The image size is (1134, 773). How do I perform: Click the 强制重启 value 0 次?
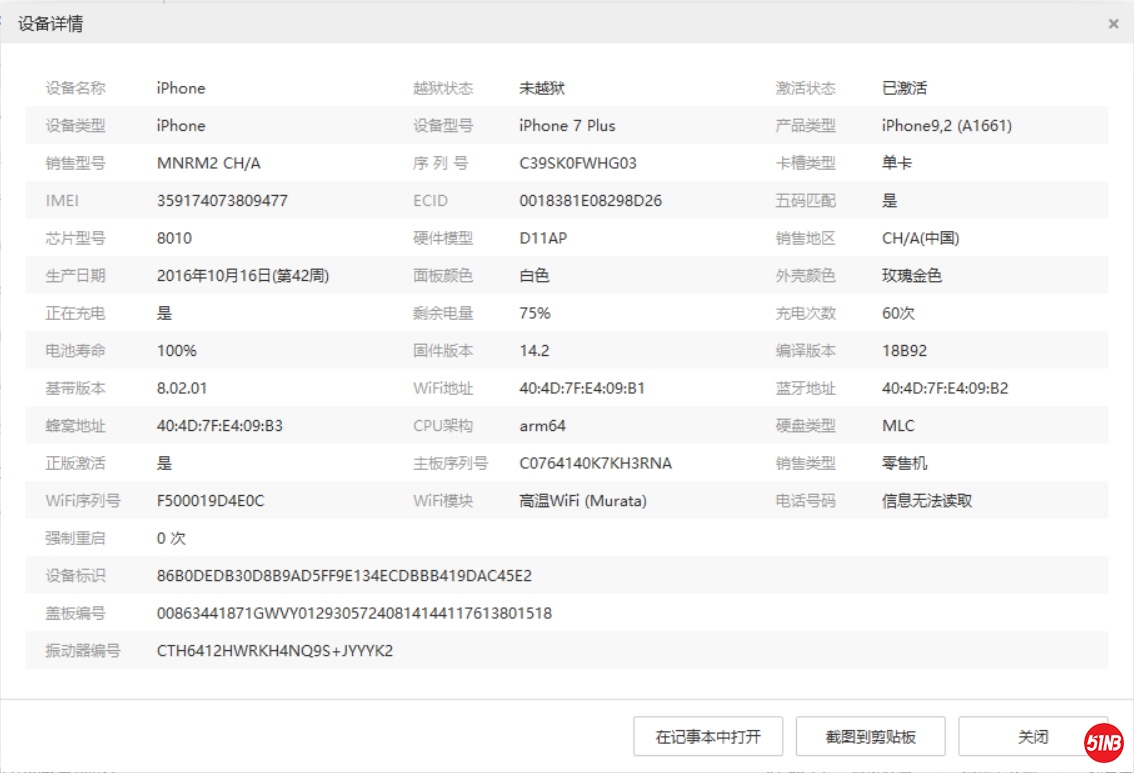point(171,539)
